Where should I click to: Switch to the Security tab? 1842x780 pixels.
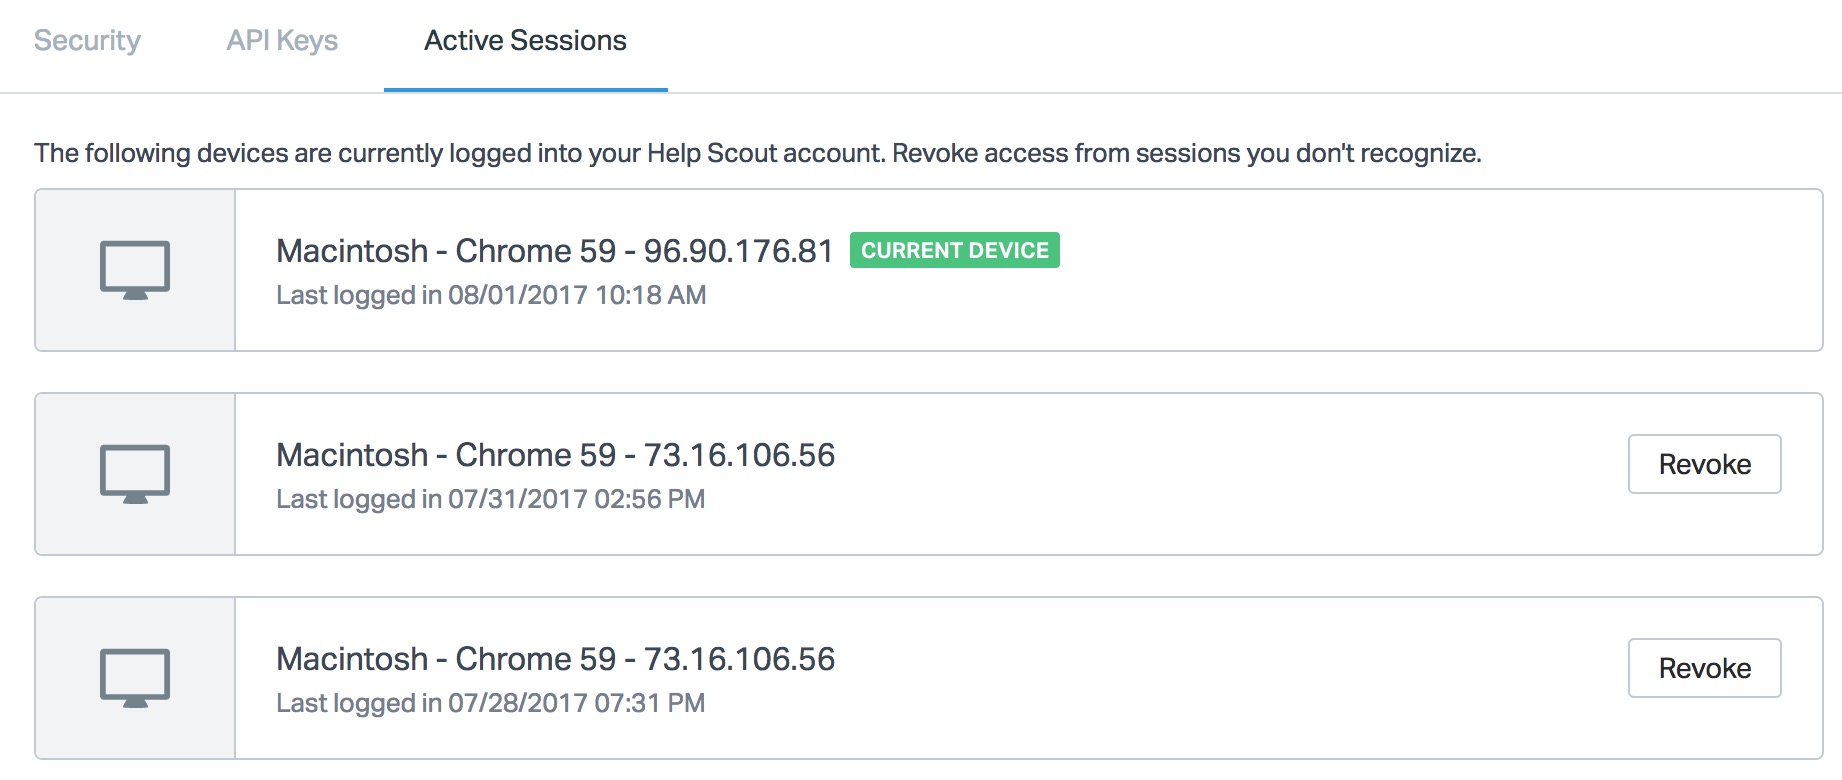87,41
